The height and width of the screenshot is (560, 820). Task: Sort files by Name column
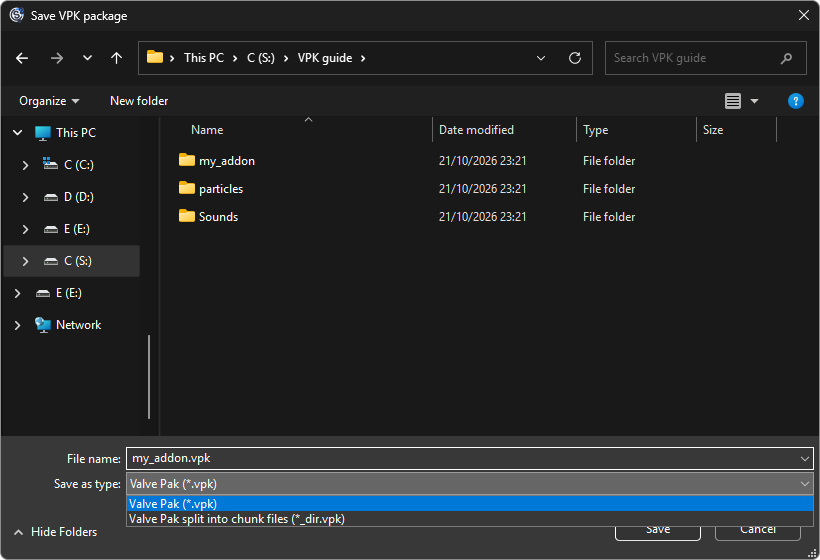point(207,130)
